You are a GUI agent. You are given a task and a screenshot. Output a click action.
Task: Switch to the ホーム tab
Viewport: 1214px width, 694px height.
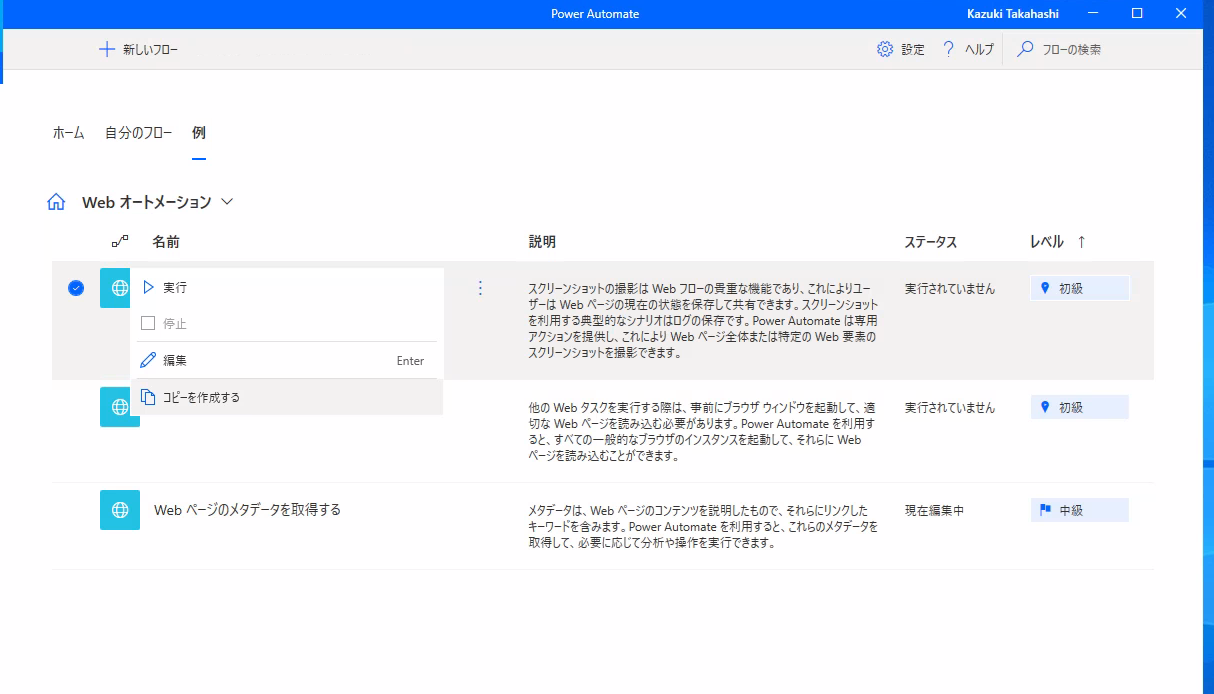pyautogui.click(x=66, y=131)
